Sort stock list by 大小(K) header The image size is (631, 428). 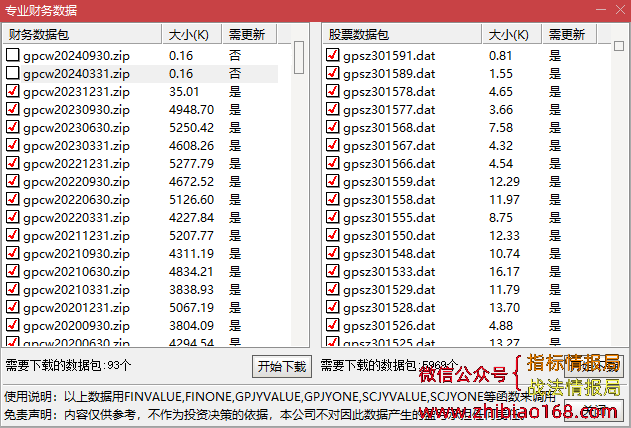[512, 34]
